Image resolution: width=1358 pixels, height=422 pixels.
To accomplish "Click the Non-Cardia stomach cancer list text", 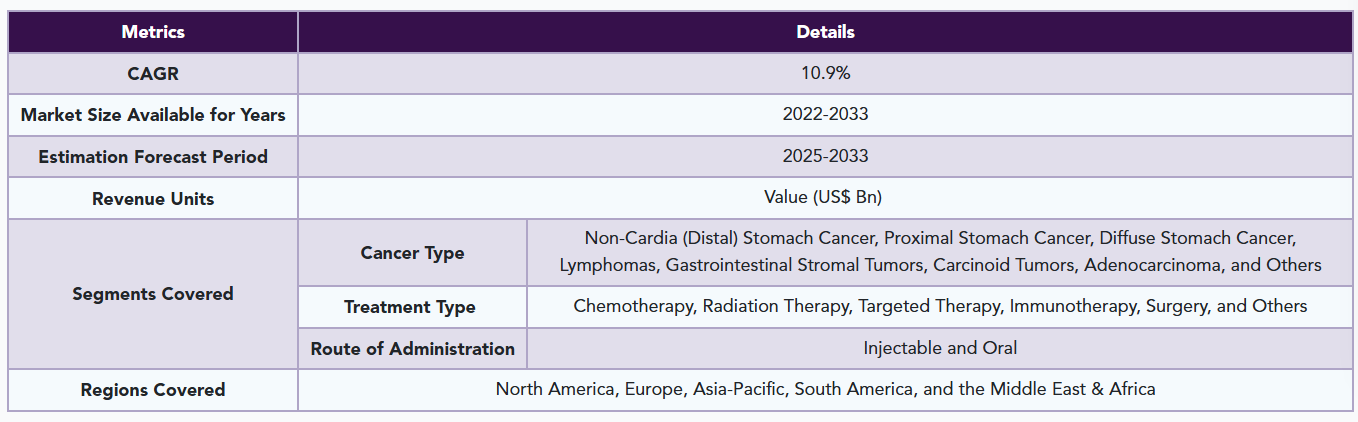I will 940,239.
